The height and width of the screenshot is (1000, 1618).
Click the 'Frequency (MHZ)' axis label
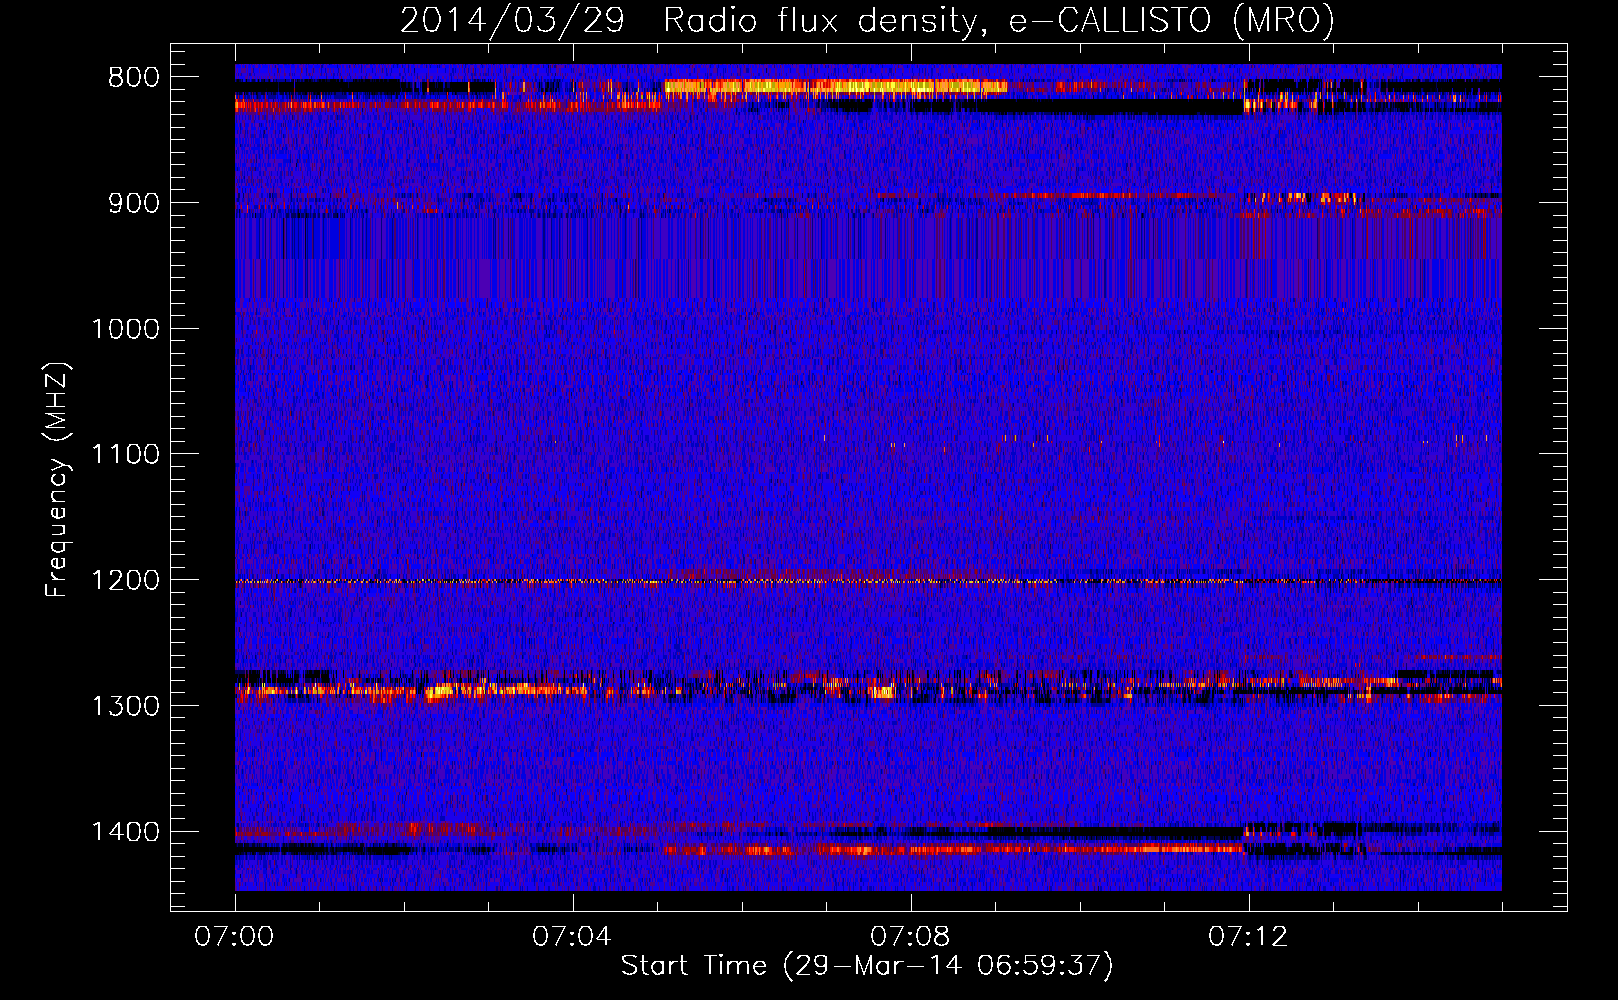(x=58, y=479)
